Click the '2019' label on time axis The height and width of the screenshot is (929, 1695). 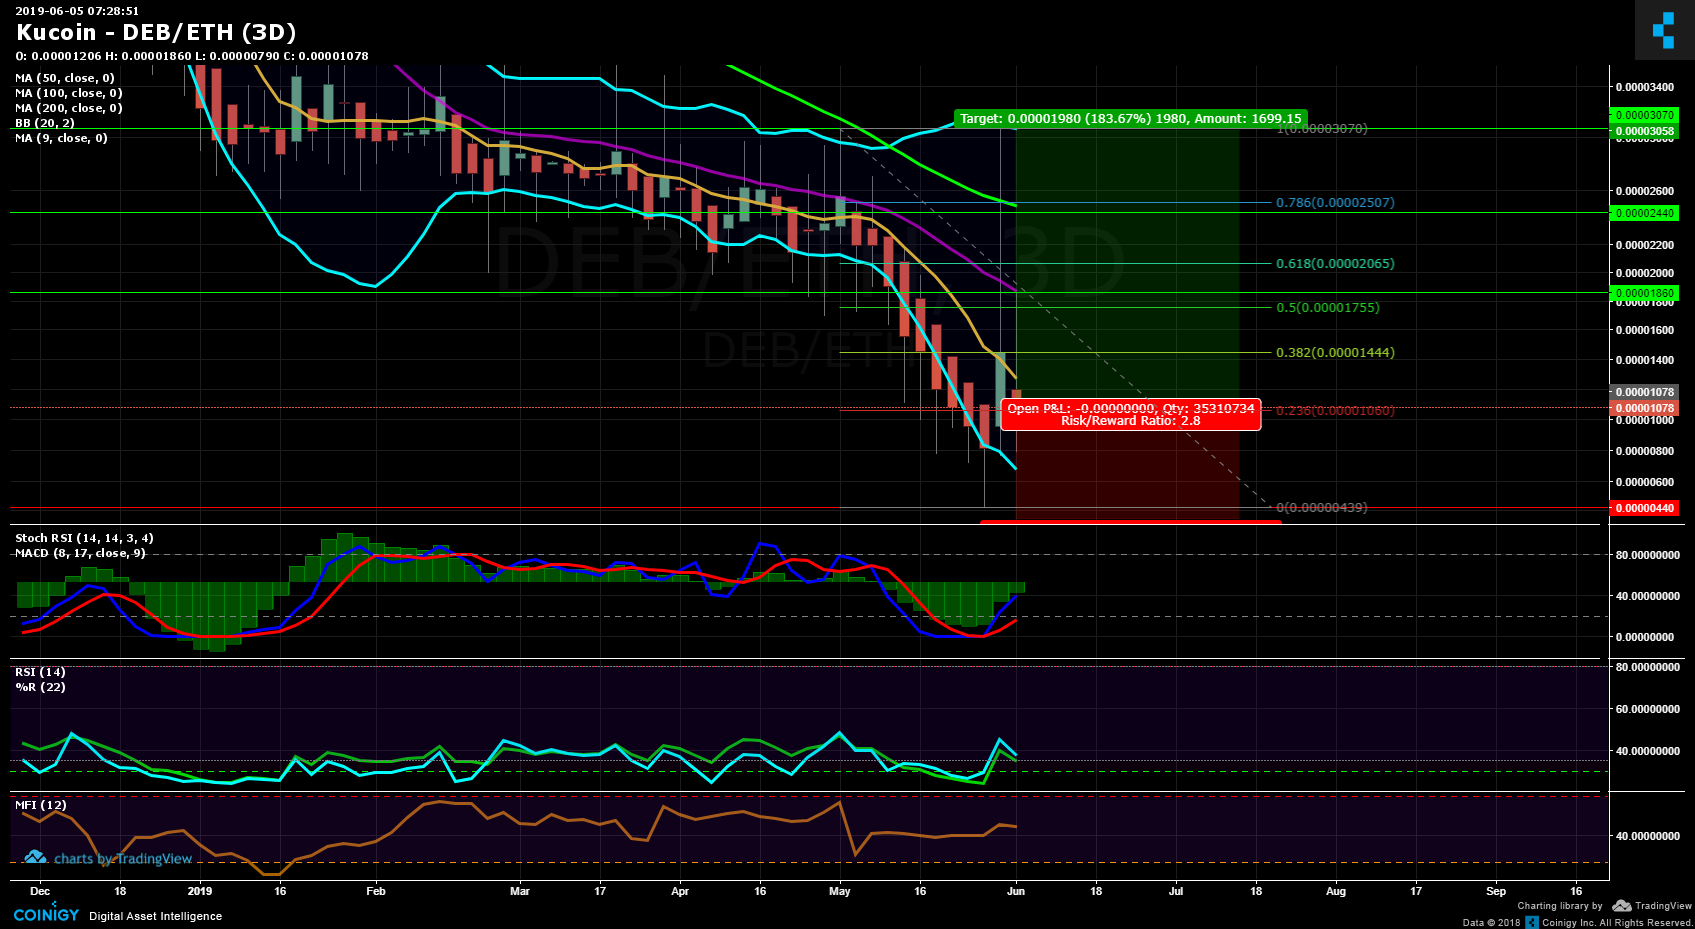[x=200, y=891]
